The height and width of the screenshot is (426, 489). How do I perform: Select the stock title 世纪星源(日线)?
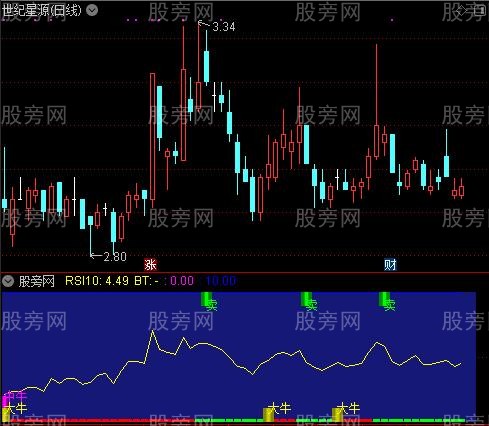coord(41,10)
